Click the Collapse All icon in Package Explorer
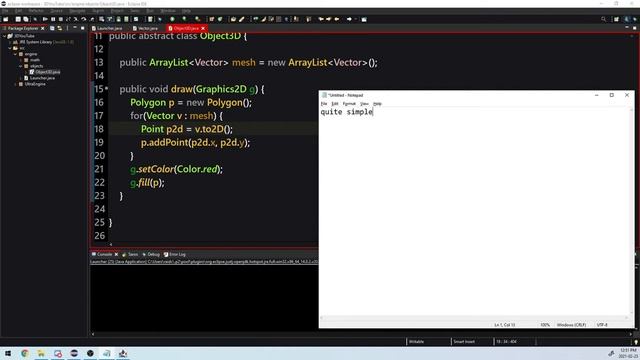Screen dimensions: 640x360 tap(52, 28)
